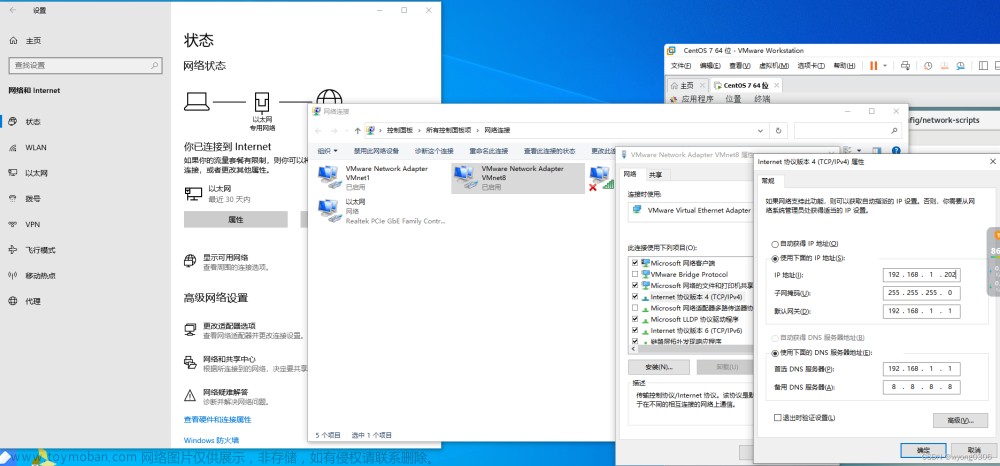Click CentOS 终端 in top bar

[762, 99]
